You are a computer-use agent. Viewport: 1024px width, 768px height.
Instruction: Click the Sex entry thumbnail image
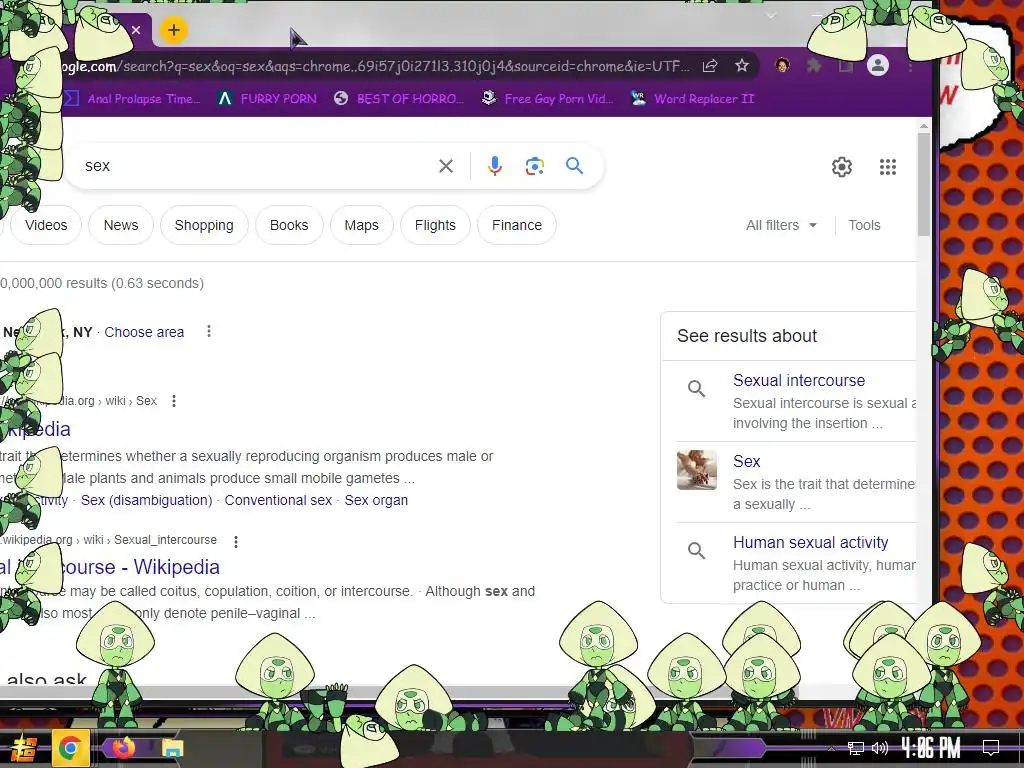tap(697, 470)
